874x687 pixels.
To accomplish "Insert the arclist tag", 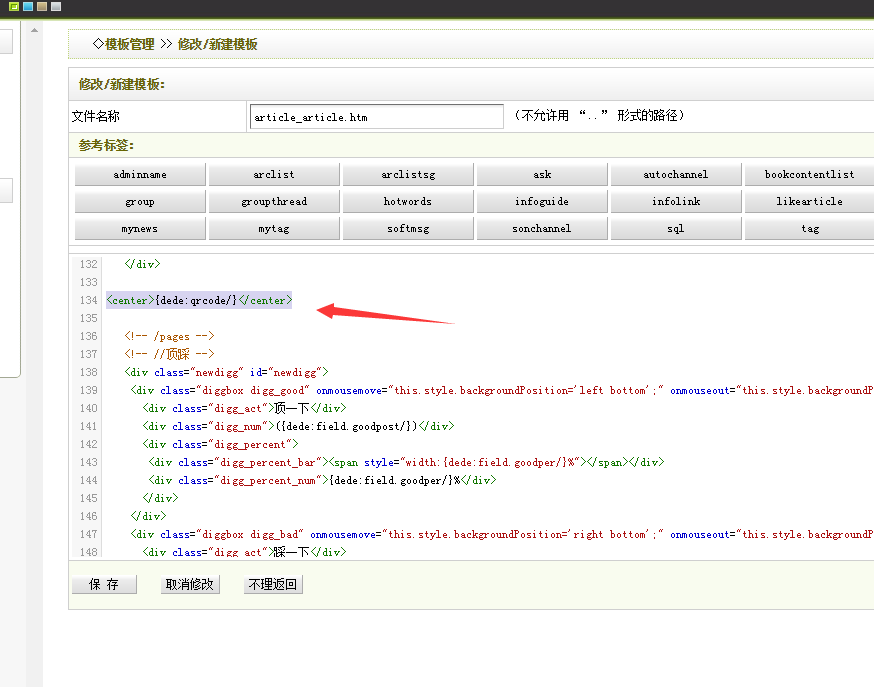I will [274, 174].
